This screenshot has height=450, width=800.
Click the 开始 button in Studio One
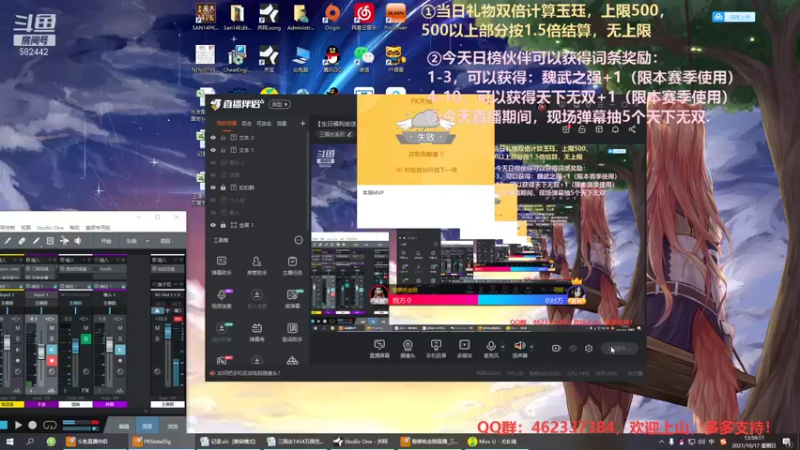tap(106, 241)
